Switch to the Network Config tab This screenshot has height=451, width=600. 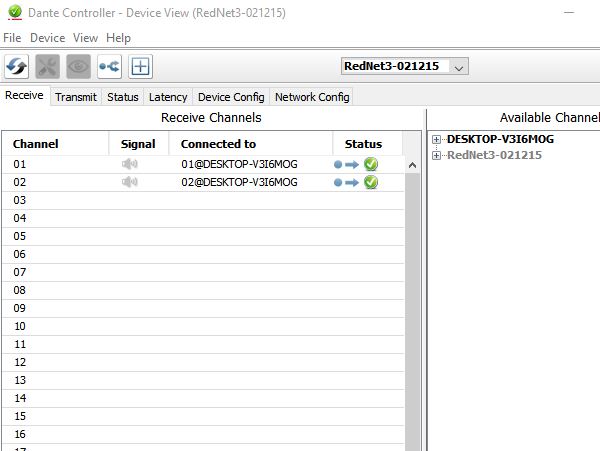point(312,97)
